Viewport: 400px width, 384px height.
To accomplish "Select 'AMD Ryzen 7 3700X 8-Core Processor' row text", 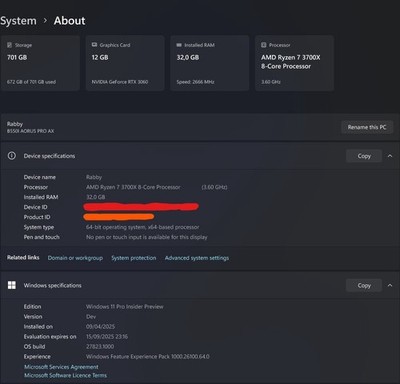I will pos(133,187).
